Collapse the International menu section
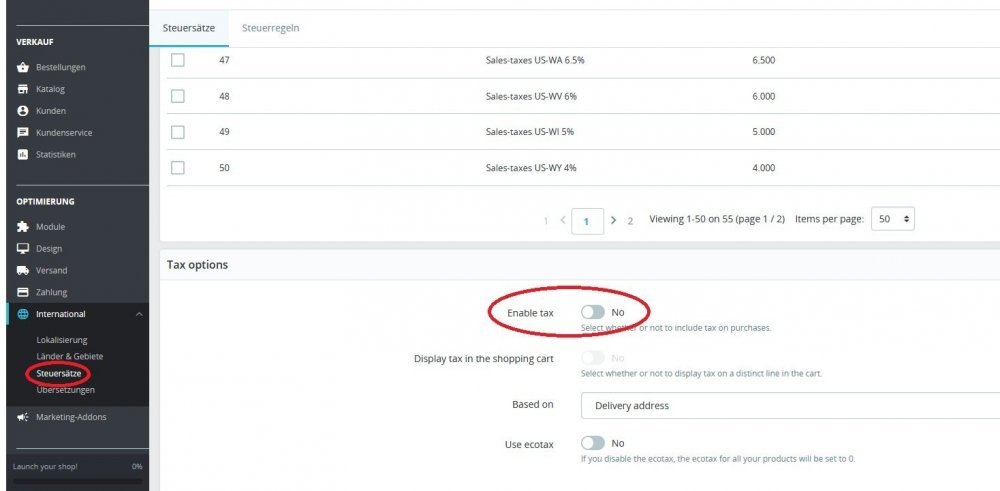Viewport: 1000px width, 491px height. click(139, 315)
